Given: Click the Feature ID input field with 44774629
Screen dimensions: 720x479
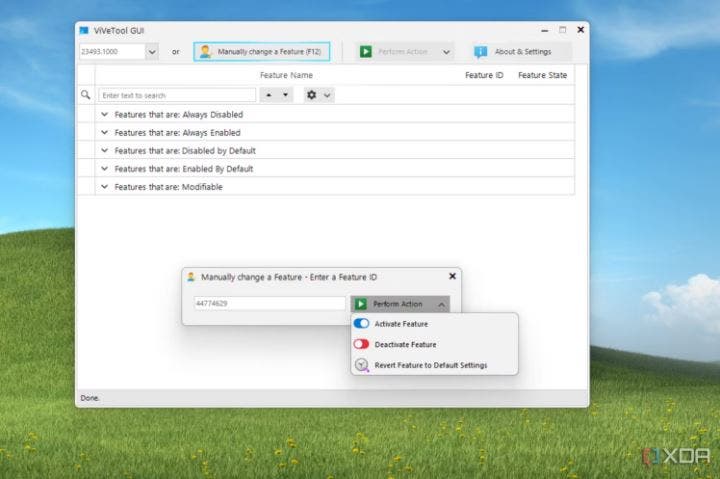Looking at the screenshot, I should click(270, 303).
